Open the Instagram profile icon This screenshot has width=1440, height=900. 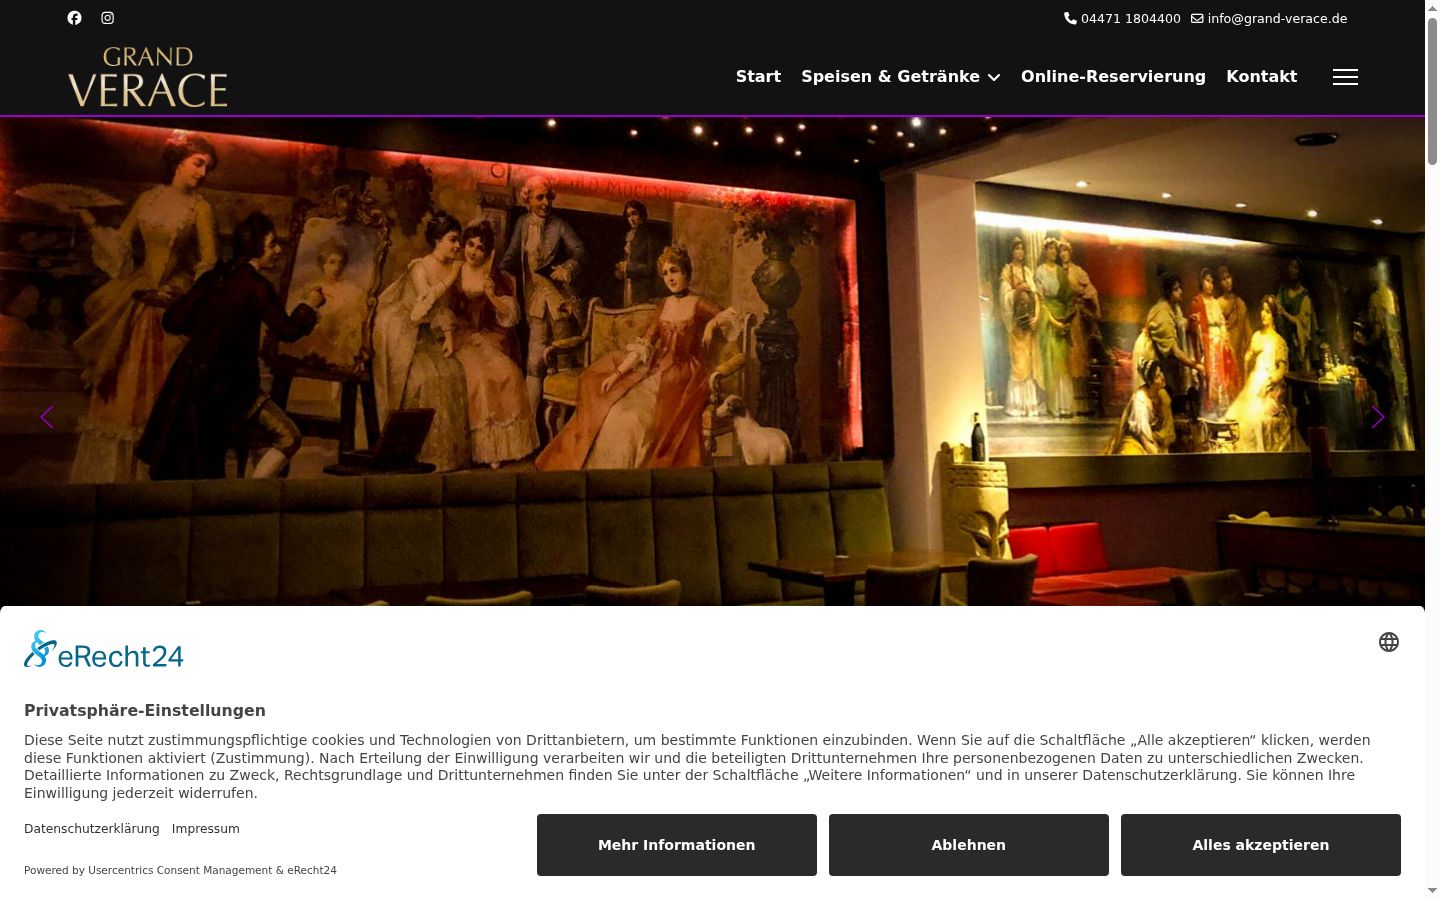click(108, 18)
